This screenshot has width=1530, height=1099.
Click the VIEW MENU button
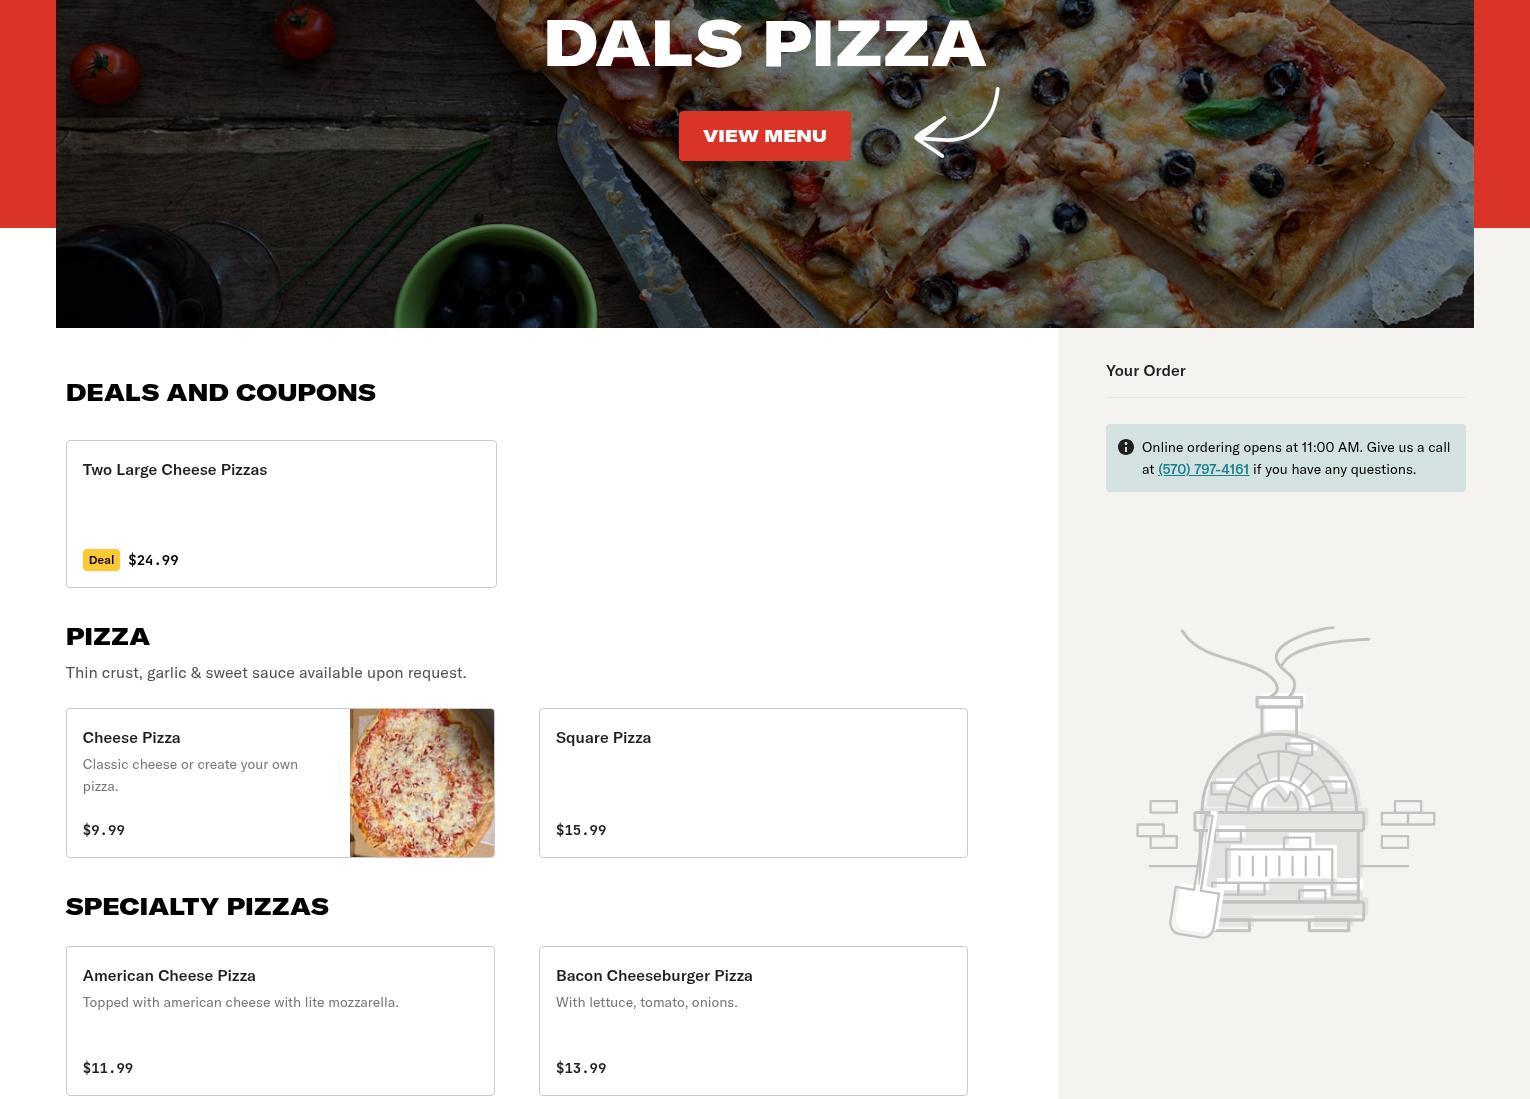(764, 136)
